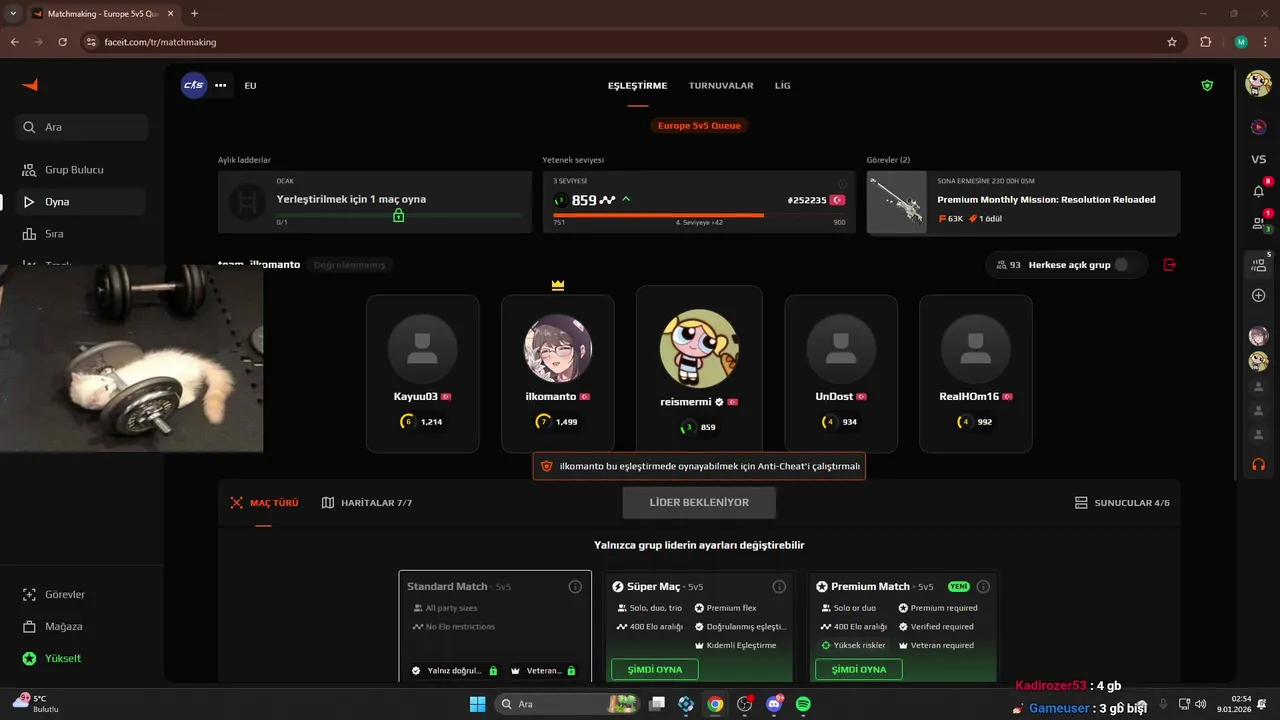Open UnDost's player card

841,373
